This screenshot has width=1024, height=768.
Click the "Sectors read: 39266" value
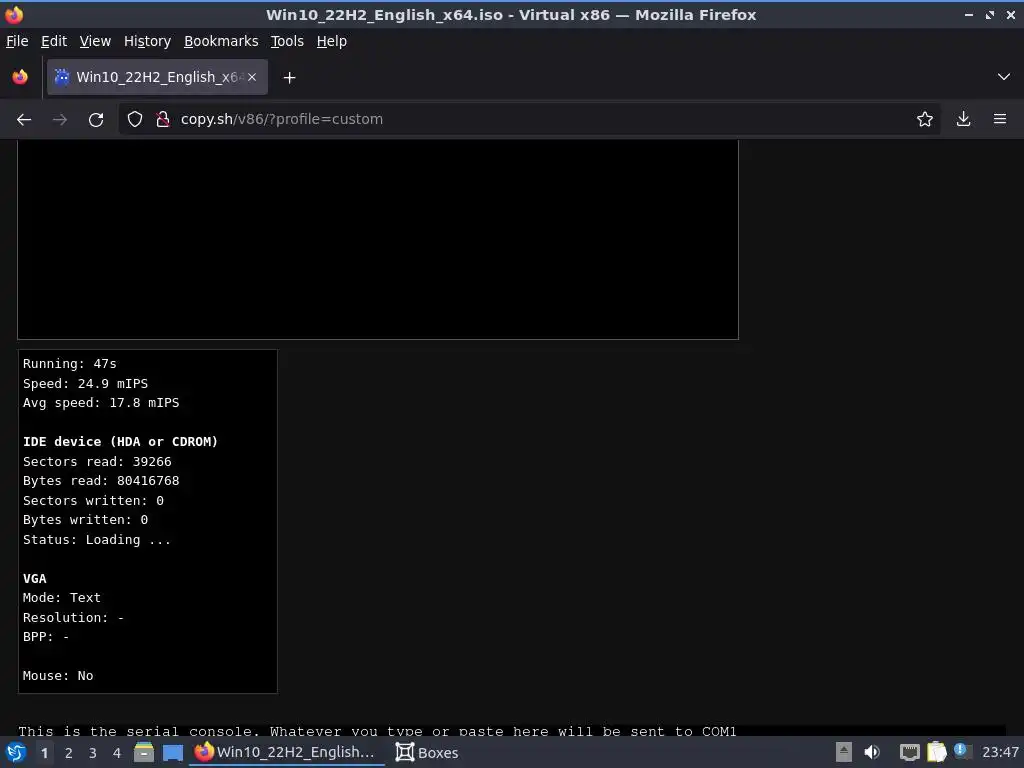click(97, 462)
